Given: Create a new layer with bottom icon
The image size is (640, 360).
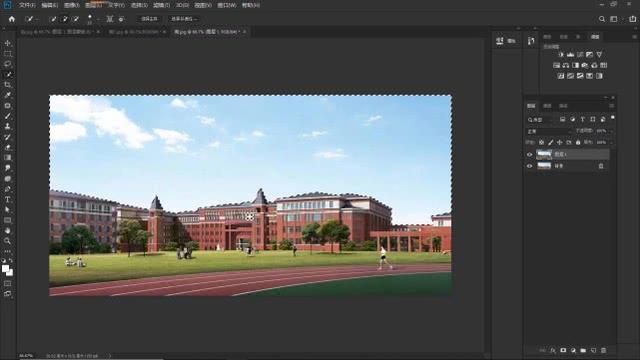Looking at the screenshot, I should click(593, 350).
